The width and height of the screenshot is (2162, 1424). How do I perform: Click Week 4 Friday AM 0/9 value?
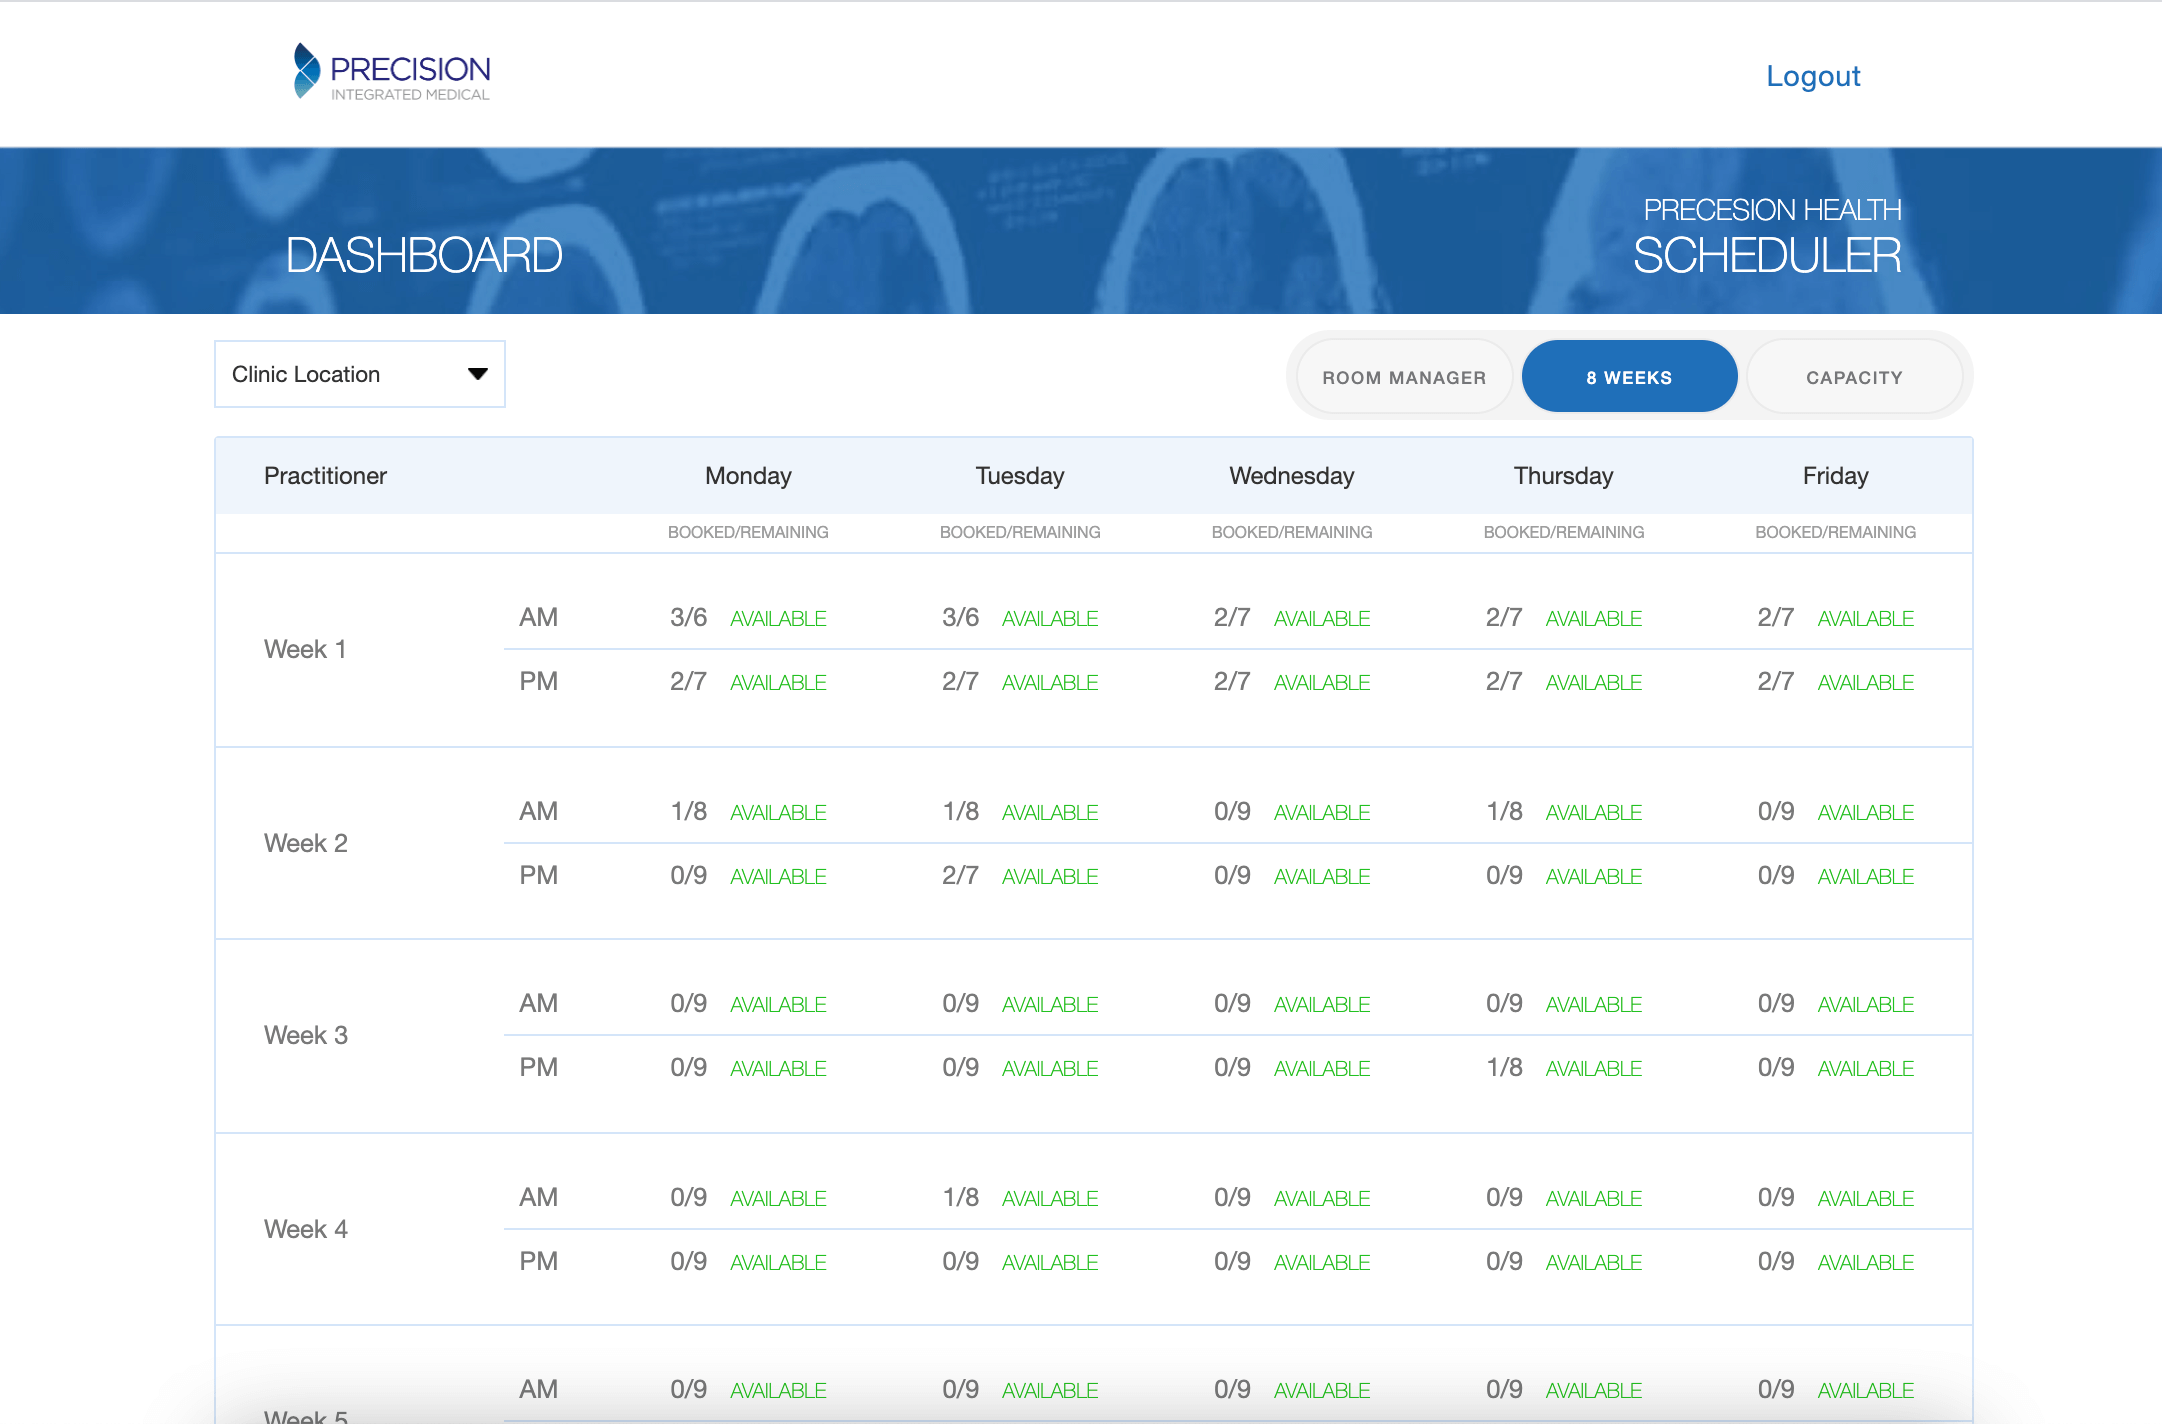coord(1777,1197)
